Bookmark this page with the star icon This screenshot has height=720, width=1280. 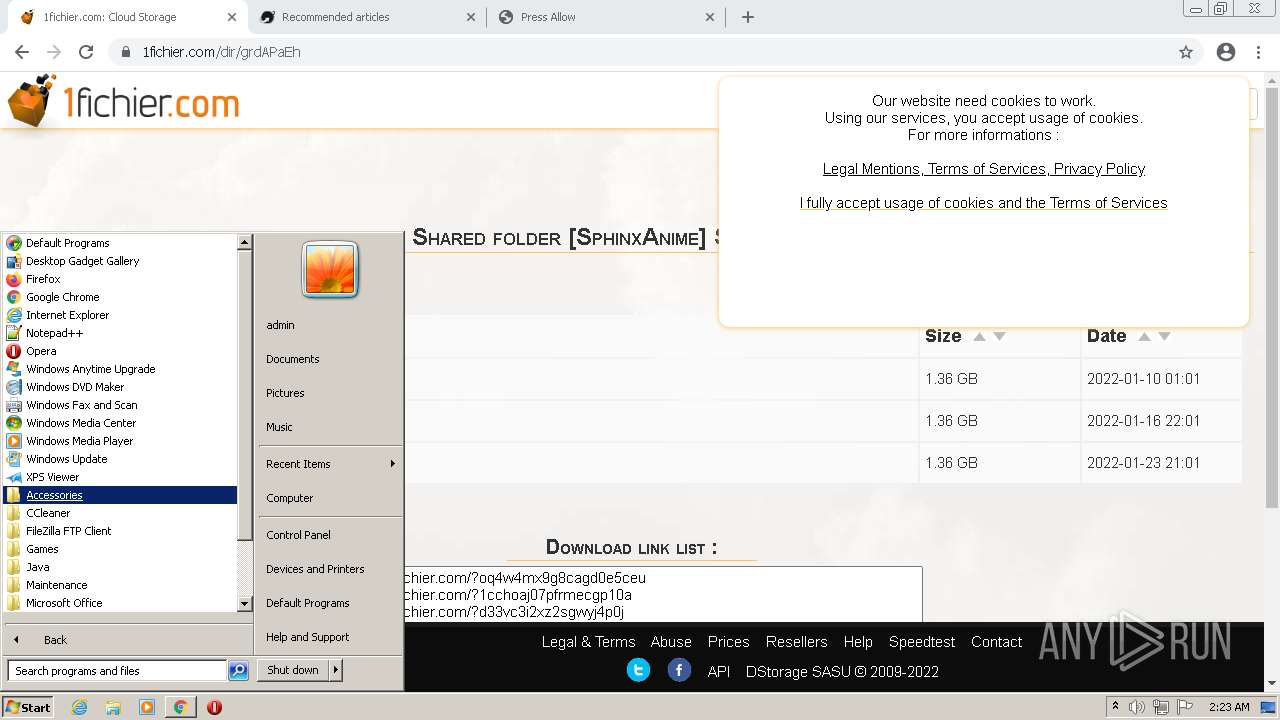[x=1186, y=52]
